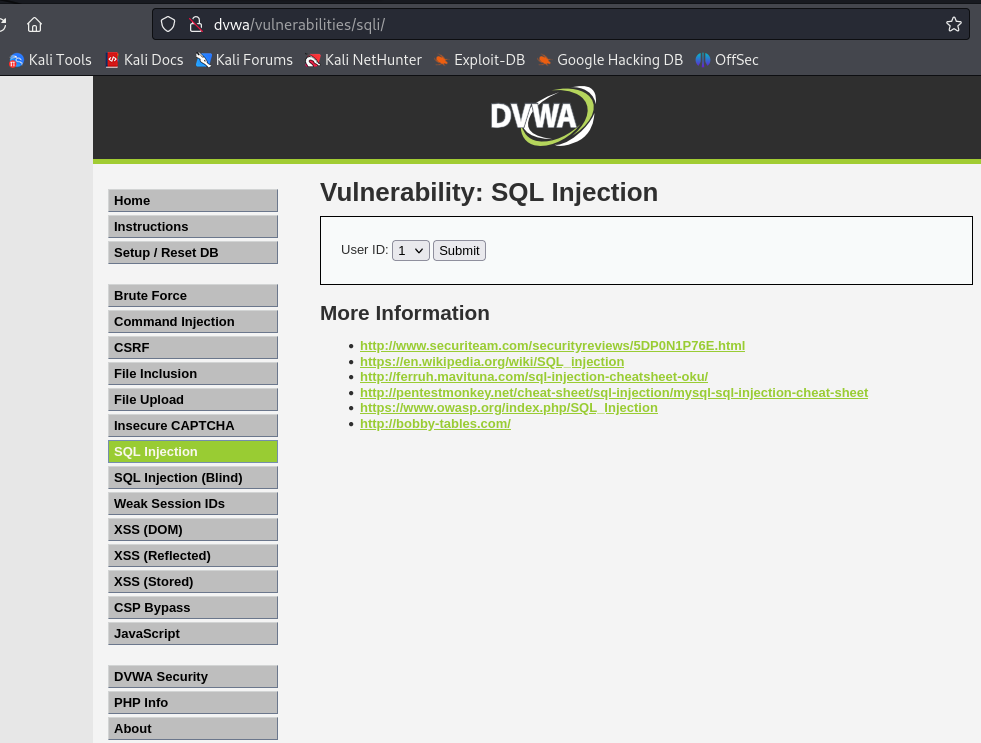Select CSP Bypass in the sidebar

tap(193, 608)
